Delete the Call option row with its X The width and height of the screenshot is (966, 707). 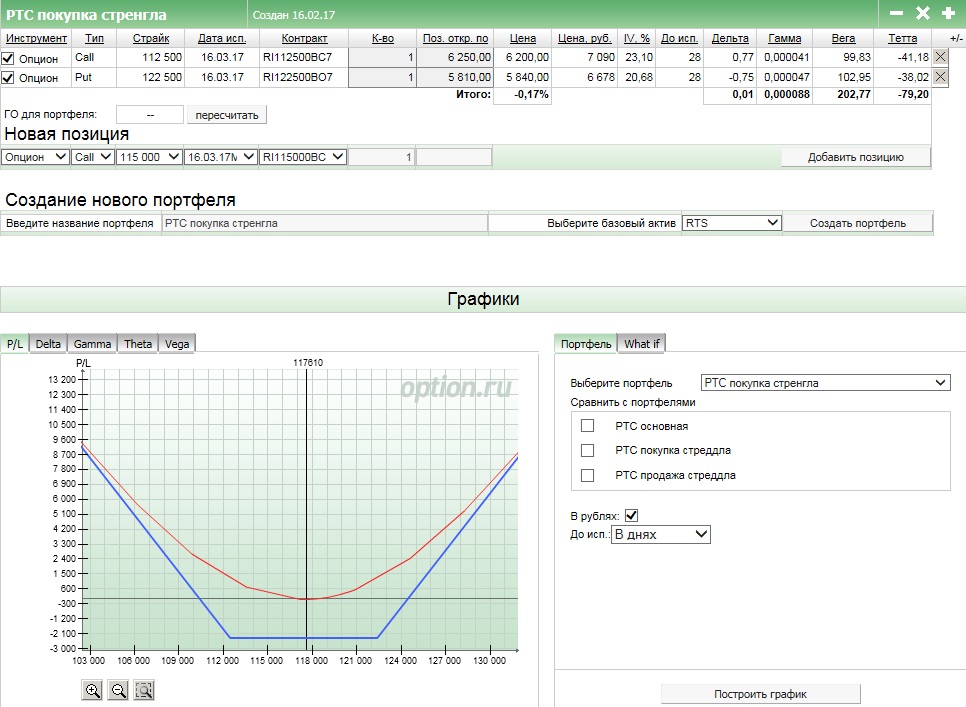tap(940, 58)
